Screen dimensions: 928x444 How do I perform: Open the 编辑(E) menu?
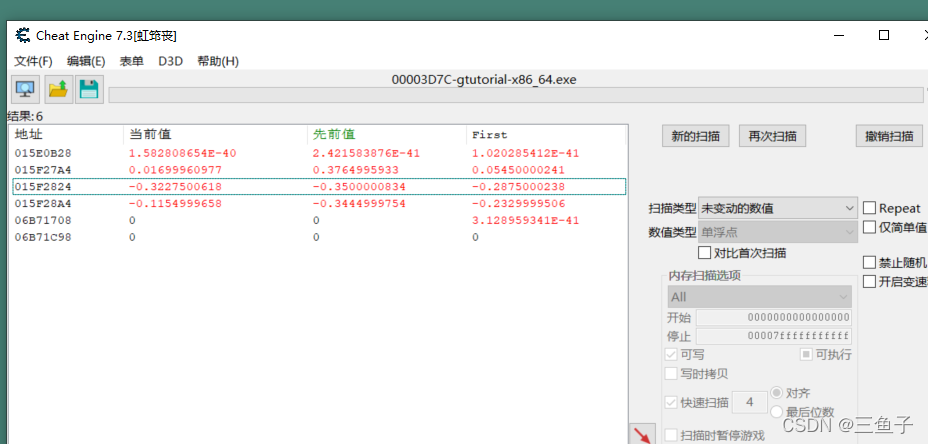[x=86, y=61]
